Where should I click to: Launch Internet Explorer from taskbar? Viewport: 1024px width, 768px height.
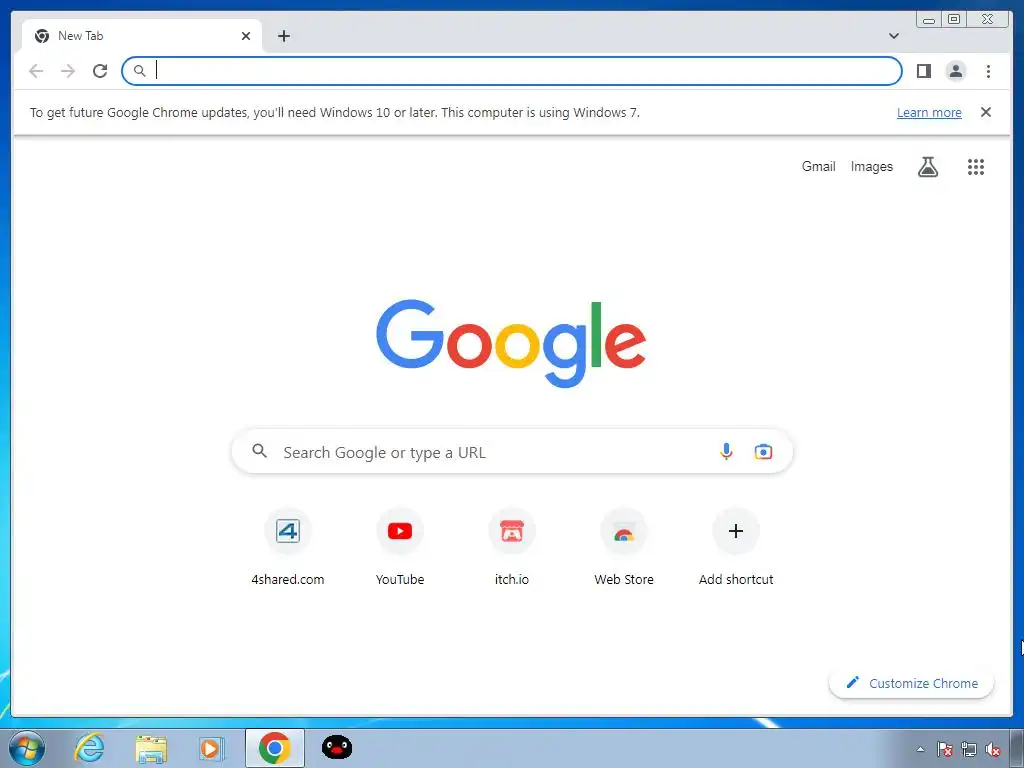tap(89, 748)
